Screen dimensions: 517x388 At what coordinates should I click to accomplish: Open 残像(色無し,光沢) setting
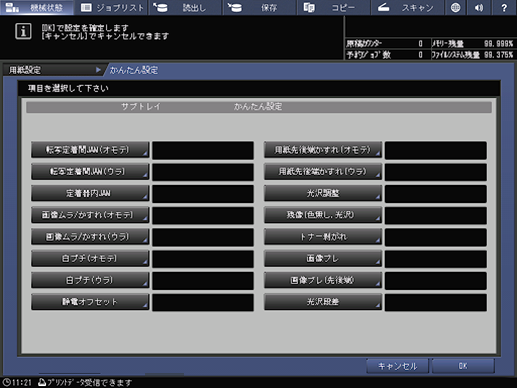(323, 215)
